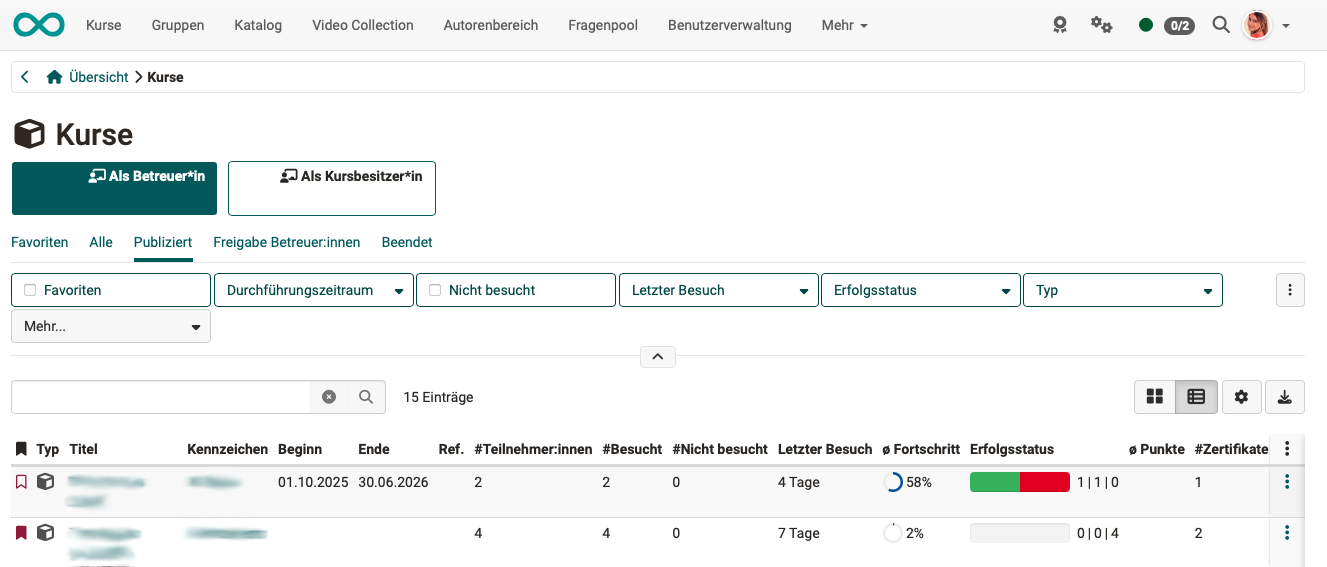Image resolution: width=1327 pixels, height=567 pixels.
Task: Open the Erfolgsstatus filter dropdown
Action: pyautogui.click(x=920, y=290)
